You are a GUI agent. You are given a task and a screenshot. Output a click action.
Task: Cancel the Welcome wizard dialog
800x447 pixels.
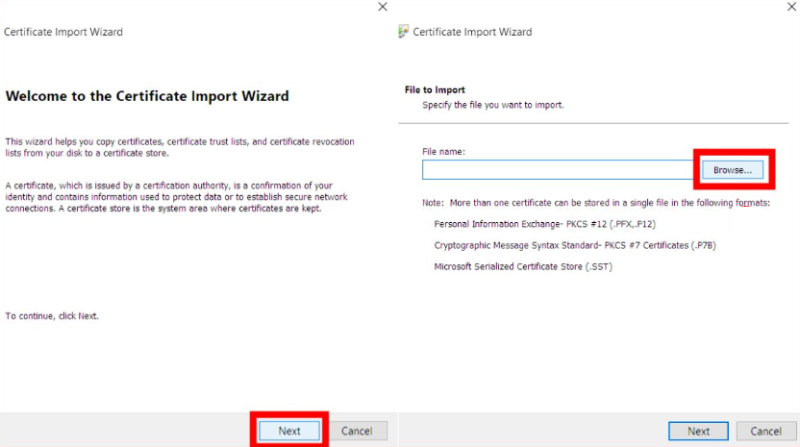tap(357, 431)
